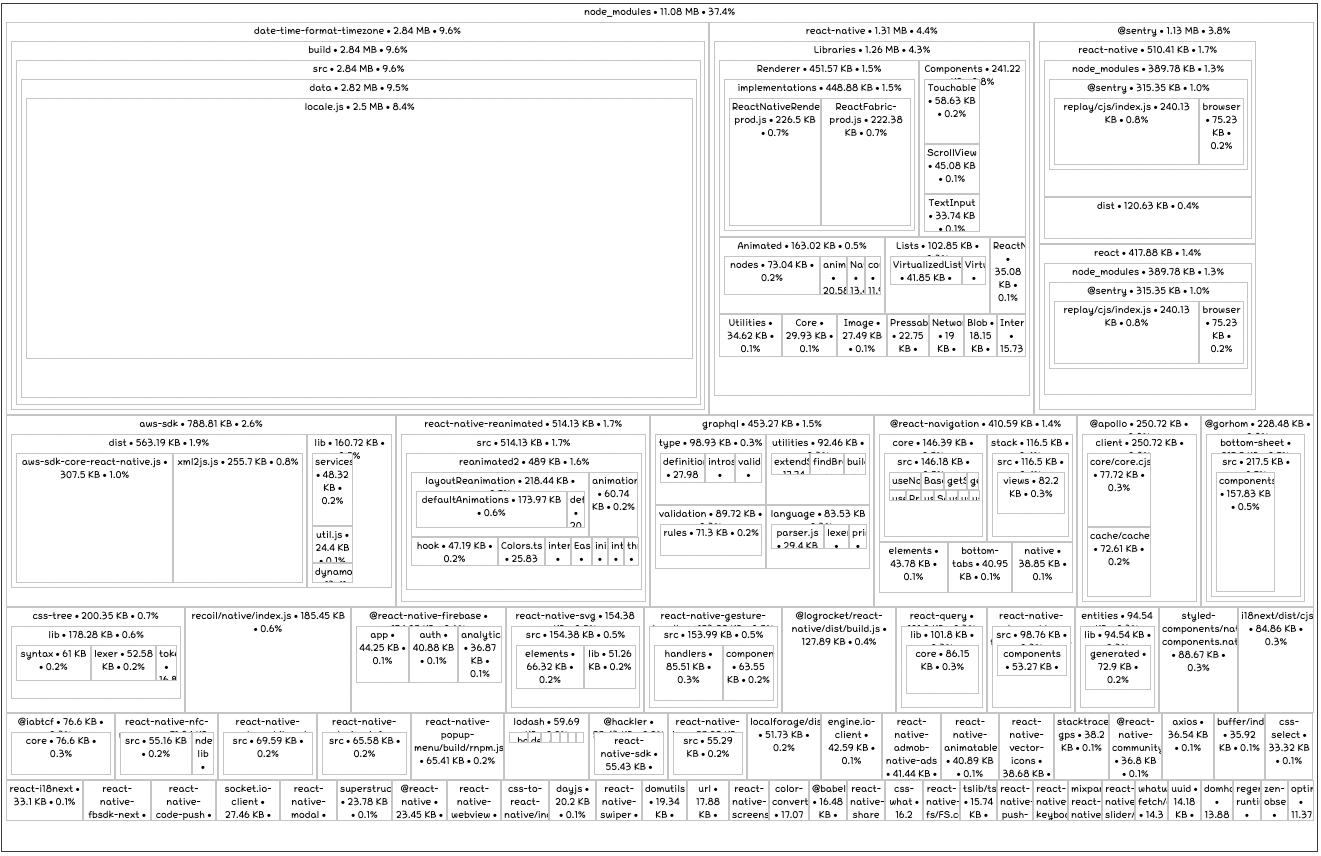Click the lexer 52.58 KB cell

coord(123,662)
